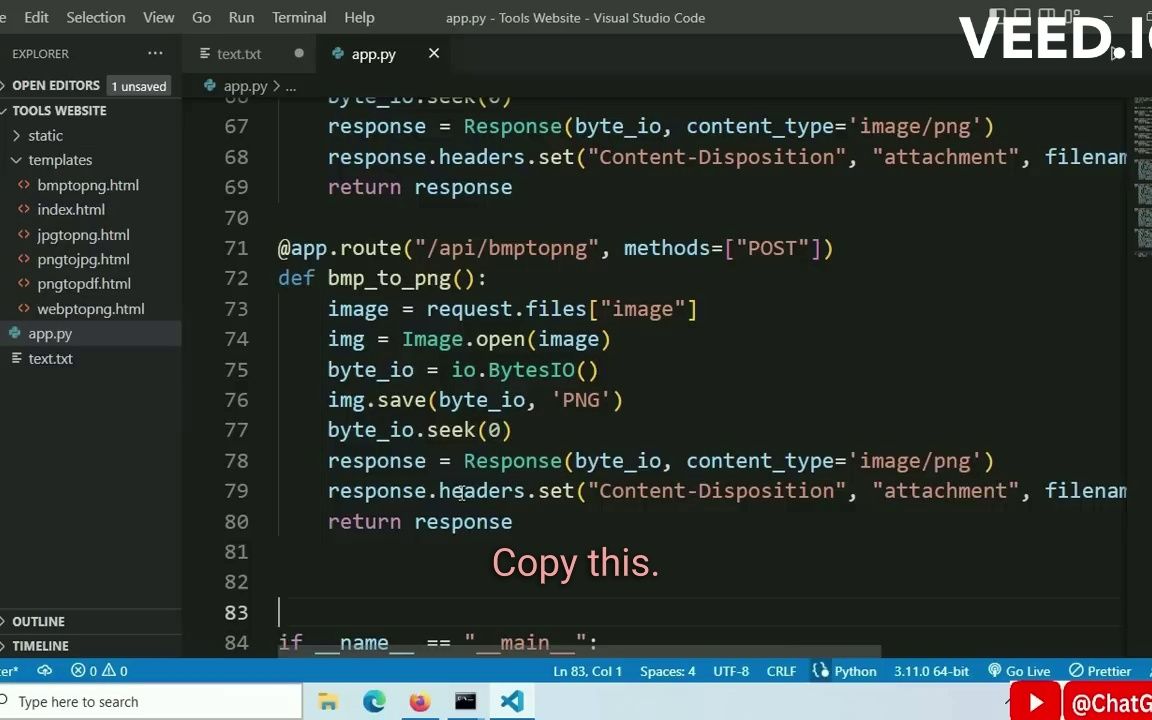Viewport: 1152px width, 720px height.
Task: Open Explorer's more actions ellipsis menu
Action: 155,54
